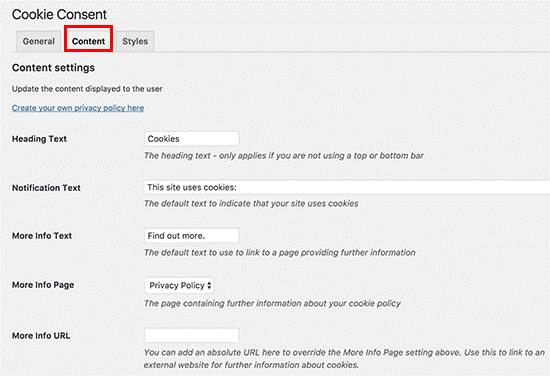Click the Update the content displayed description
The width and height of the screenshot is (550, 376).
(x=87, y=89)
